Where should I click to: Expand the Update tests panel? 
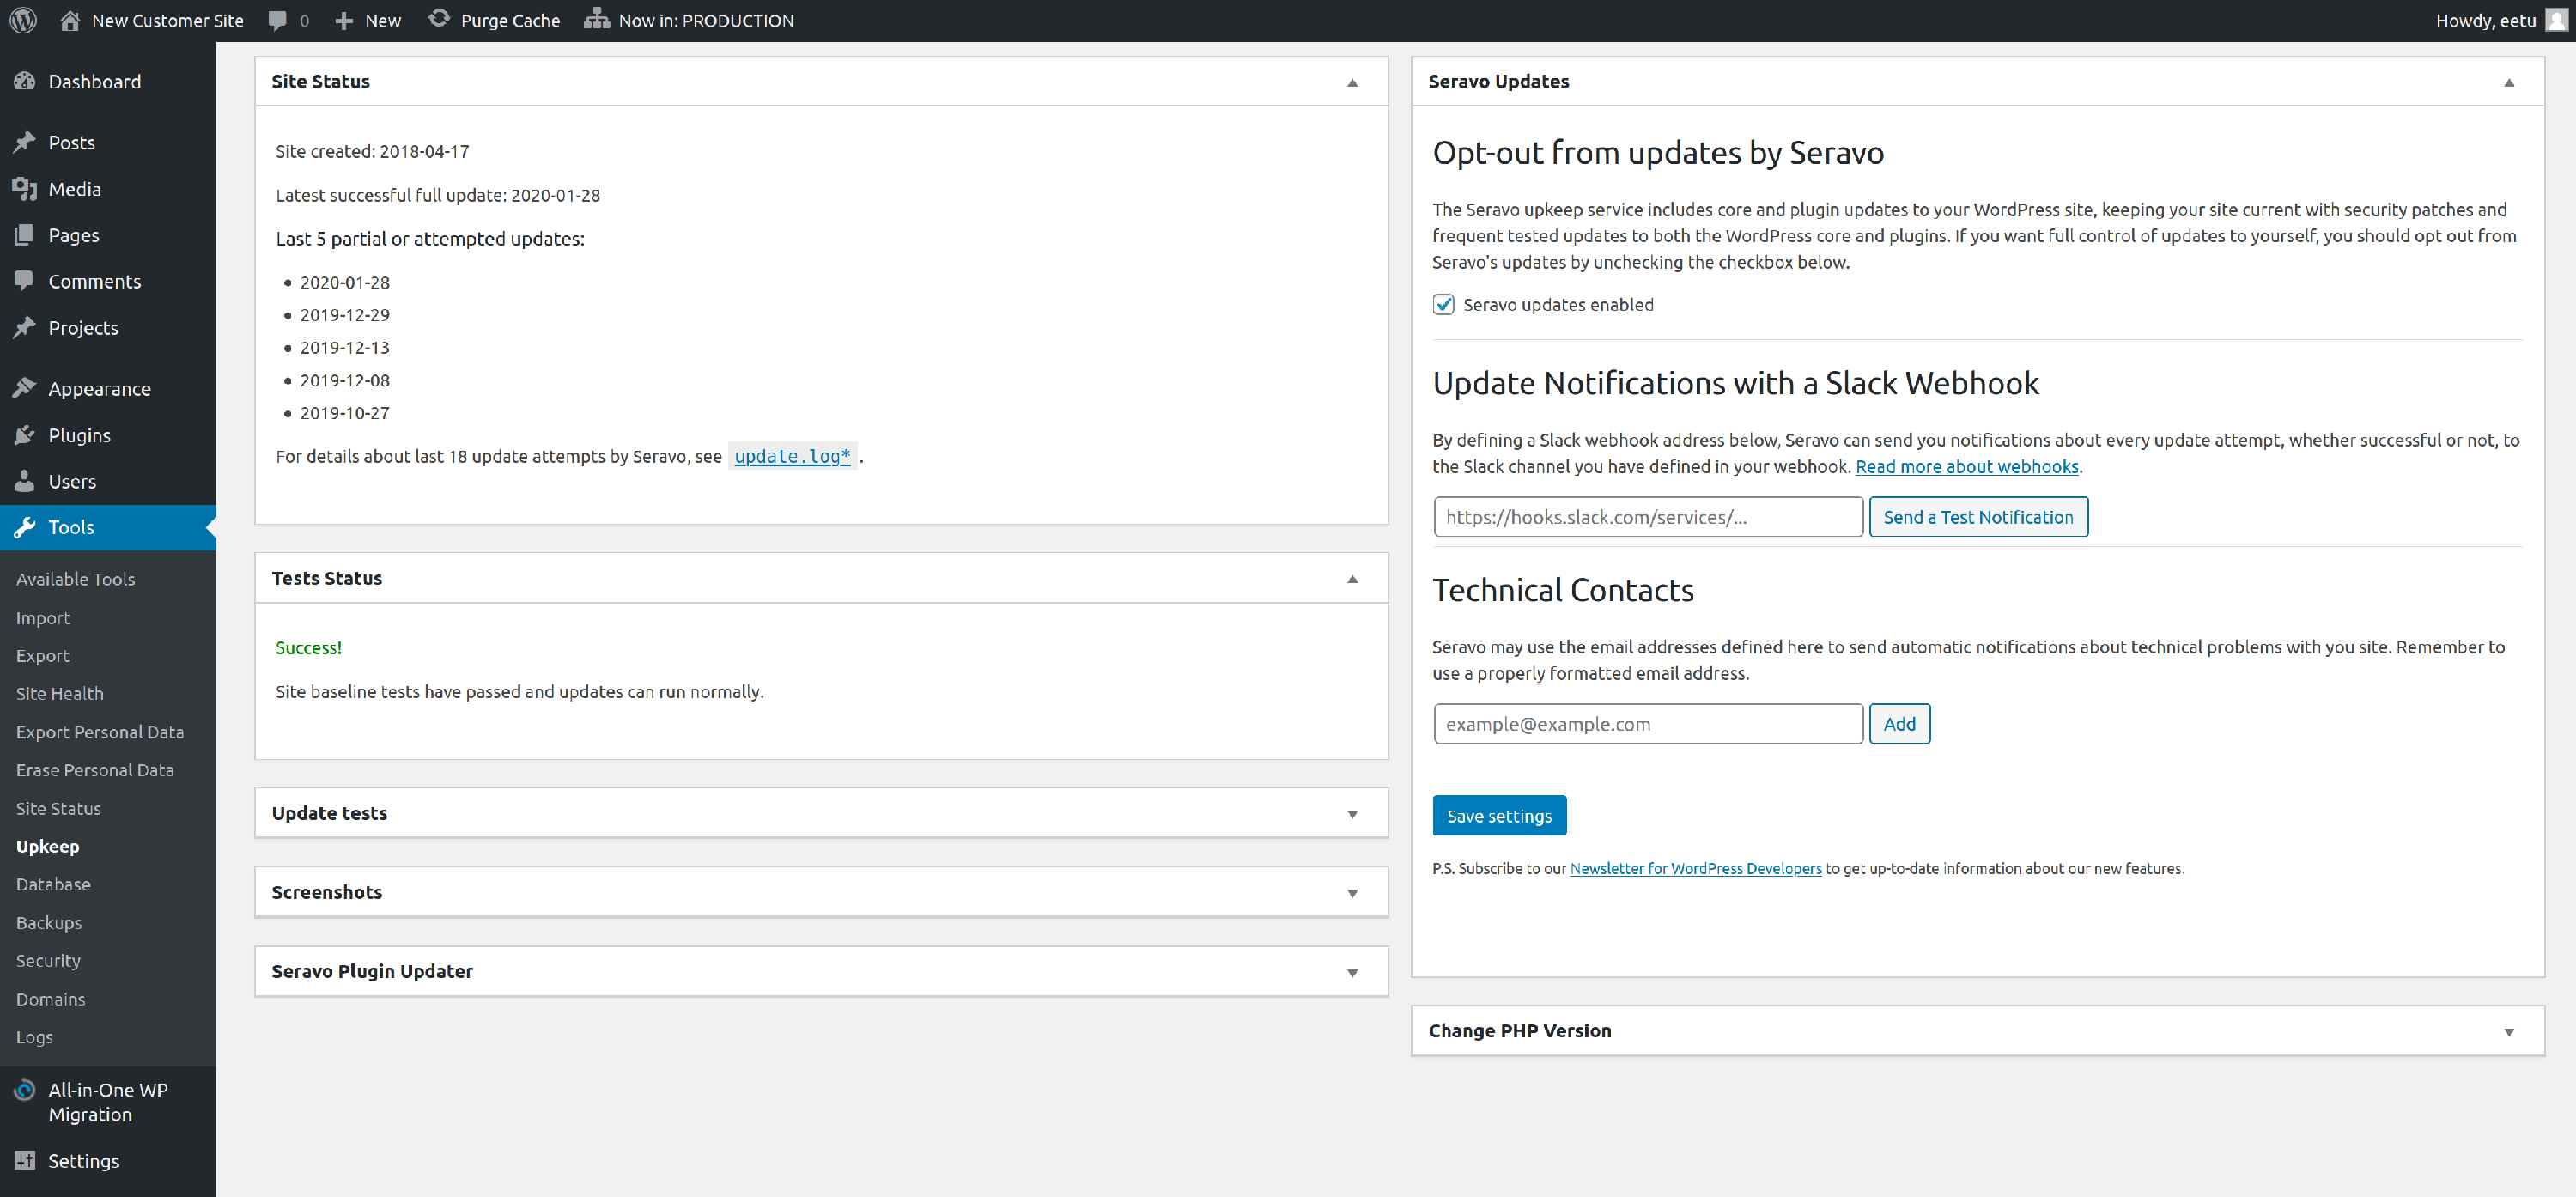(1352, 814)
